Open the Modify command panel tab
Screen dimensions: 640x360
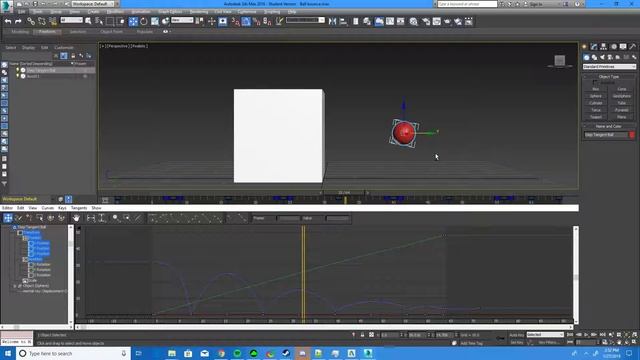tap(594, 47)
